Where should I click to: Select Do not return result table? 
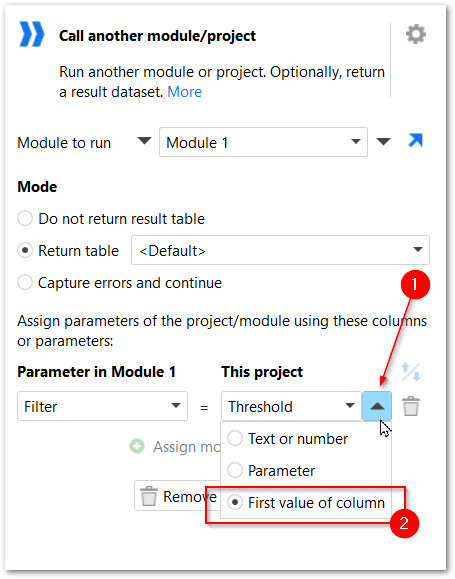(x=111, y=219)
